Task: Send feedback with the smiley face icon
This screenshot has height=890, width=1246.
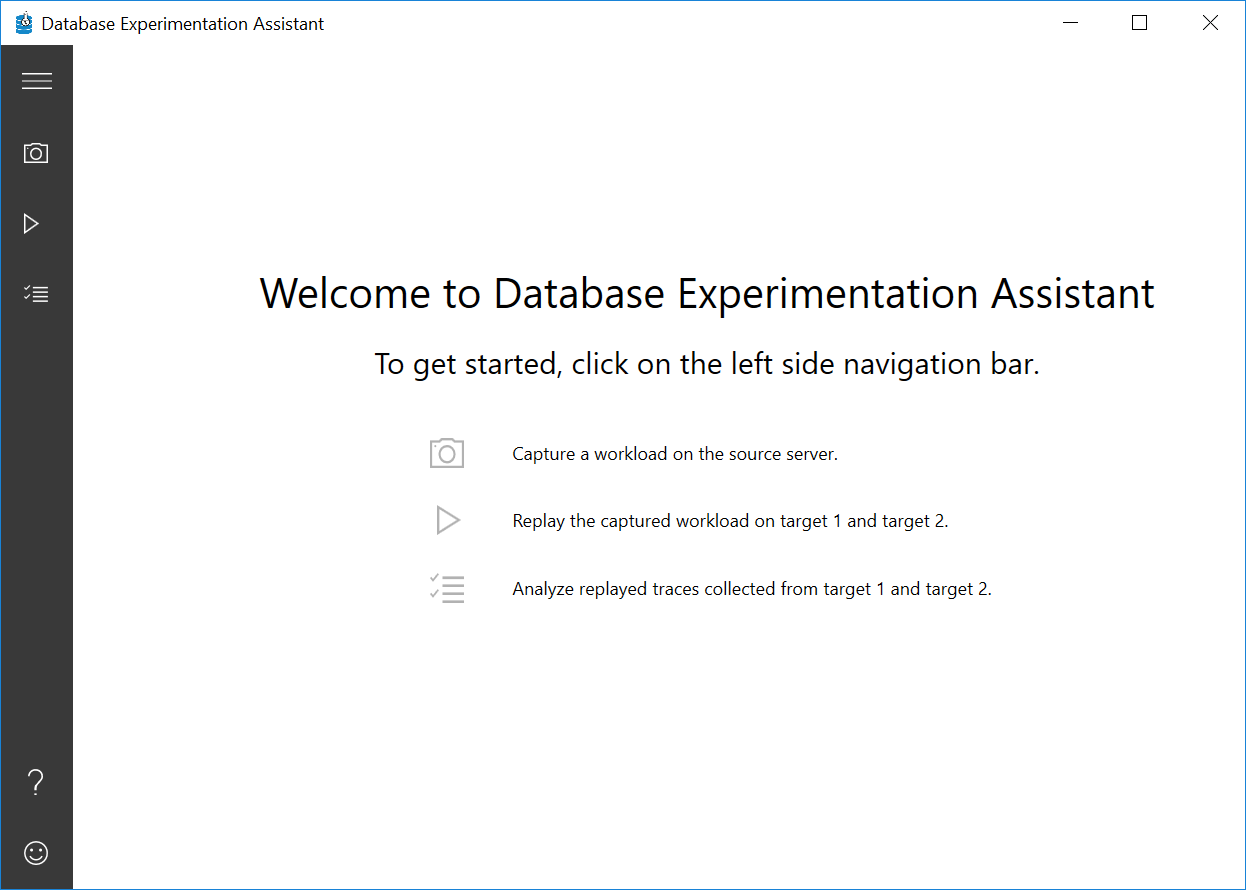Action: tap(36, 853)
